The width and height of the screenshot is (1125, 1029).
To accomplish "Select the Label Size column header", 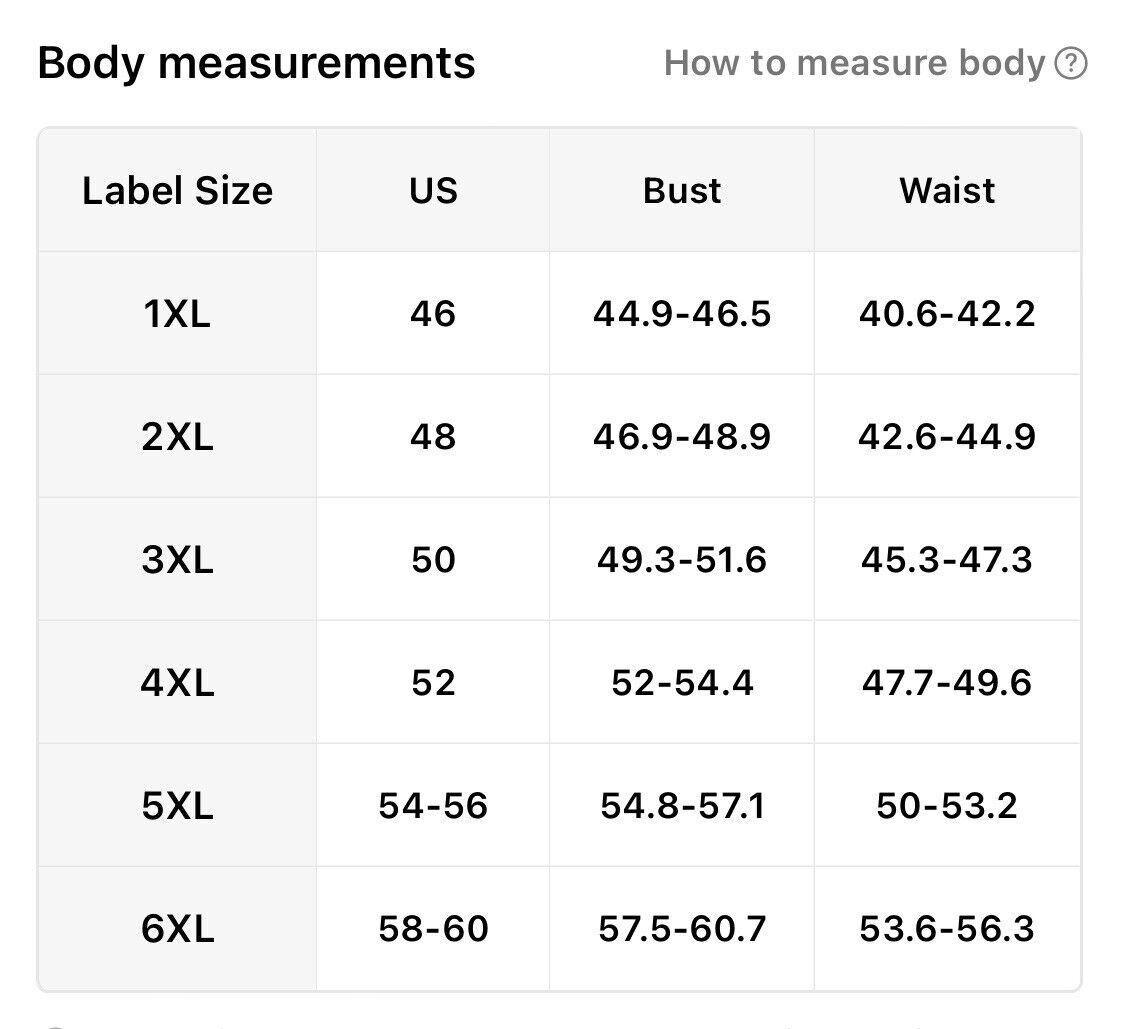I will click(x=177, y=191).
